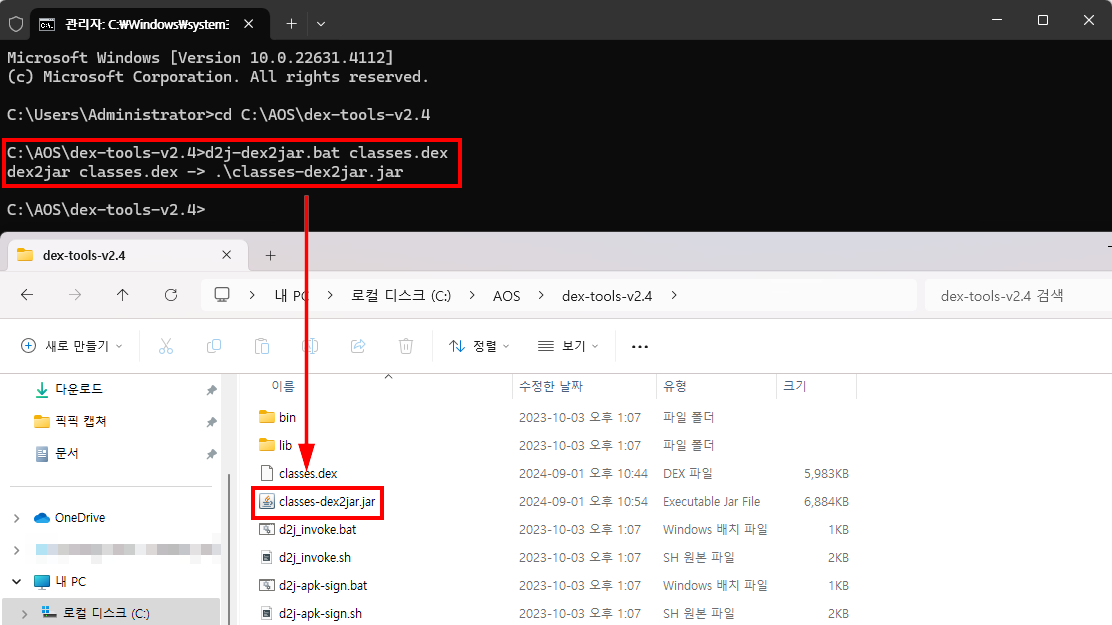The height and width of the screenshot is (625, 1112).
Task: Expand chevron after monitor icon in address bar
Action: tap(252, 295)
